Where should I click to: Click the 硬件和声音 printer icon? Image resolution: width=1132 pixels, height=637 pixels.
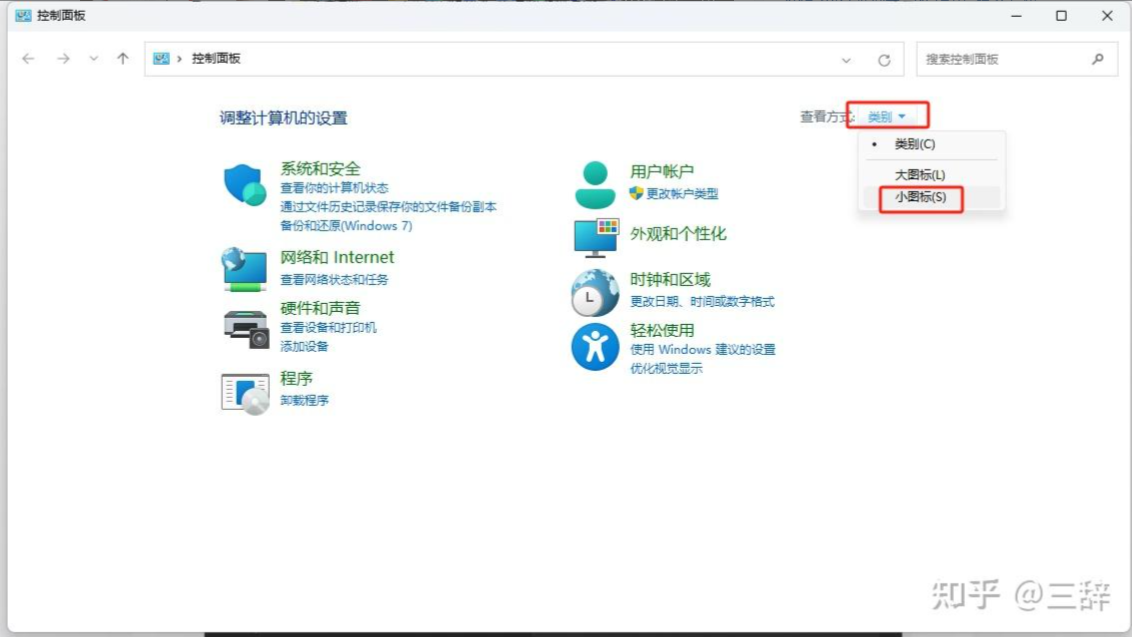245,328
